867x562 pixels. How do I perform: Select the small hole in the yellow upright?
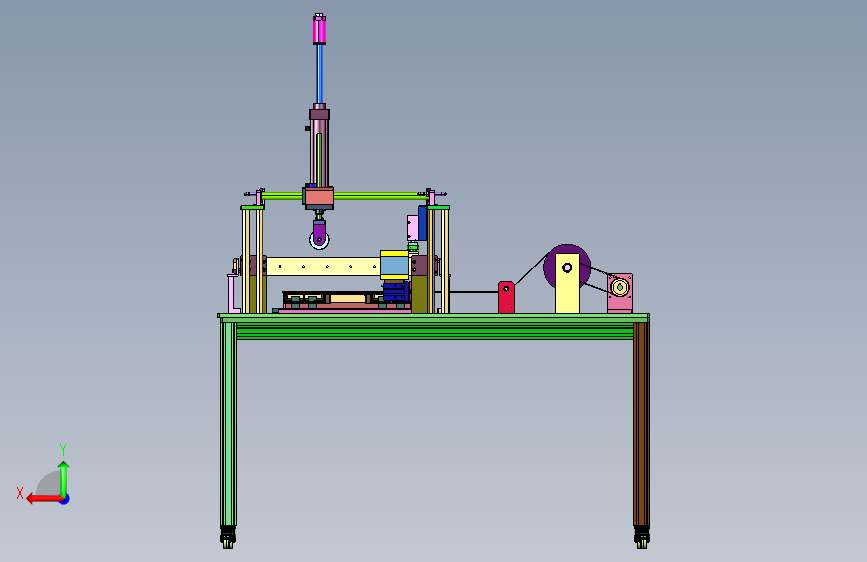click(567, 268)
